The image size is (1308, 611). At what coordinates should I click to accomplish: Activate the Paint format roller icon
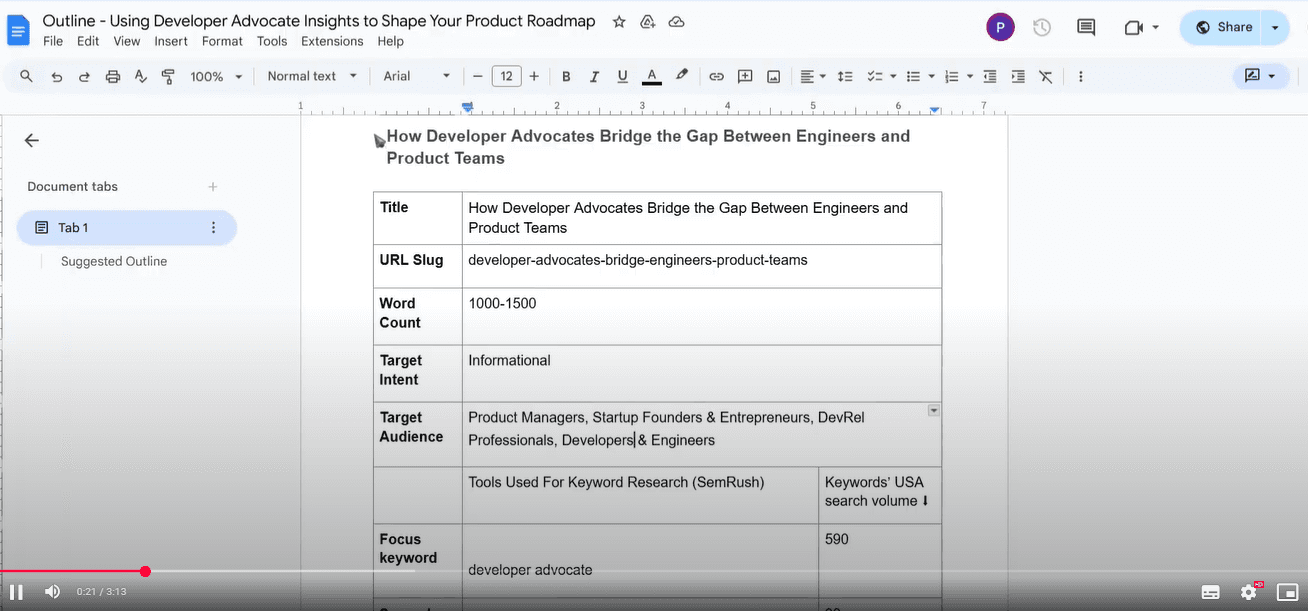point(168,76)
